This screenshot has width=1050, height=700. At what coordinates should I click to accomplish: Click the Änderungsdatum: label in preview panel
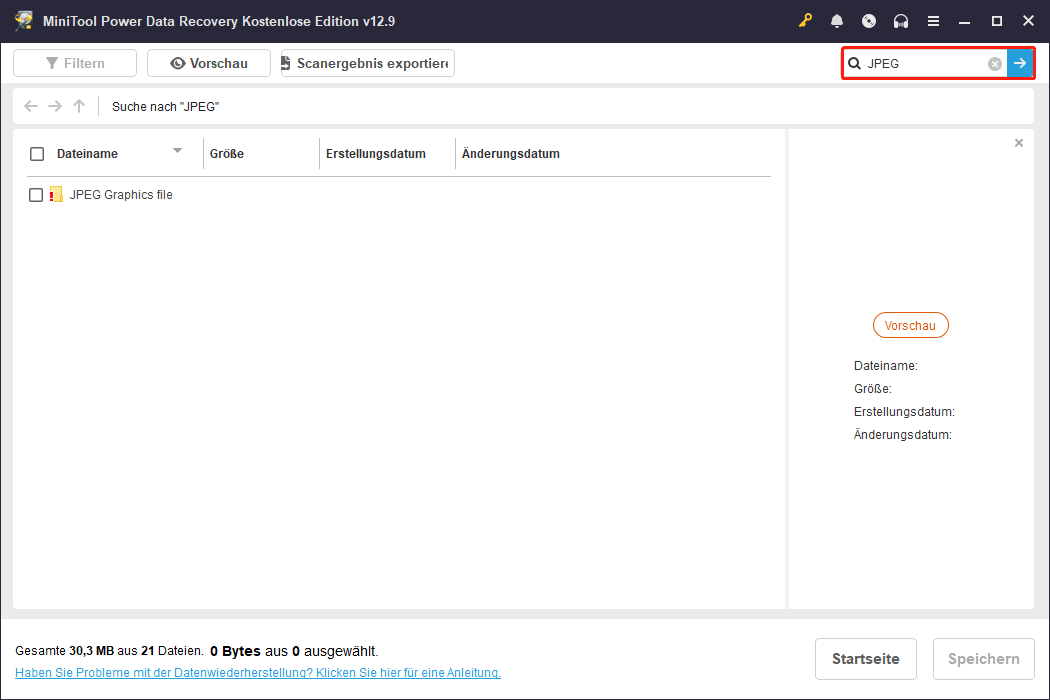point(903,434)
